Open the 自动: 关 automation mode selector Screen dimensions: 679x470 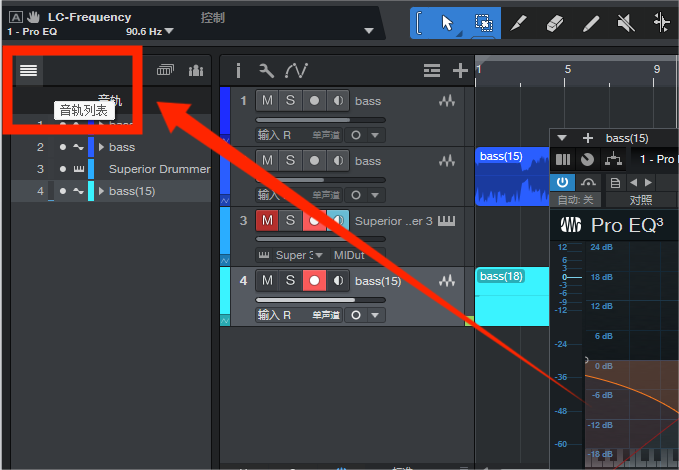576,200
